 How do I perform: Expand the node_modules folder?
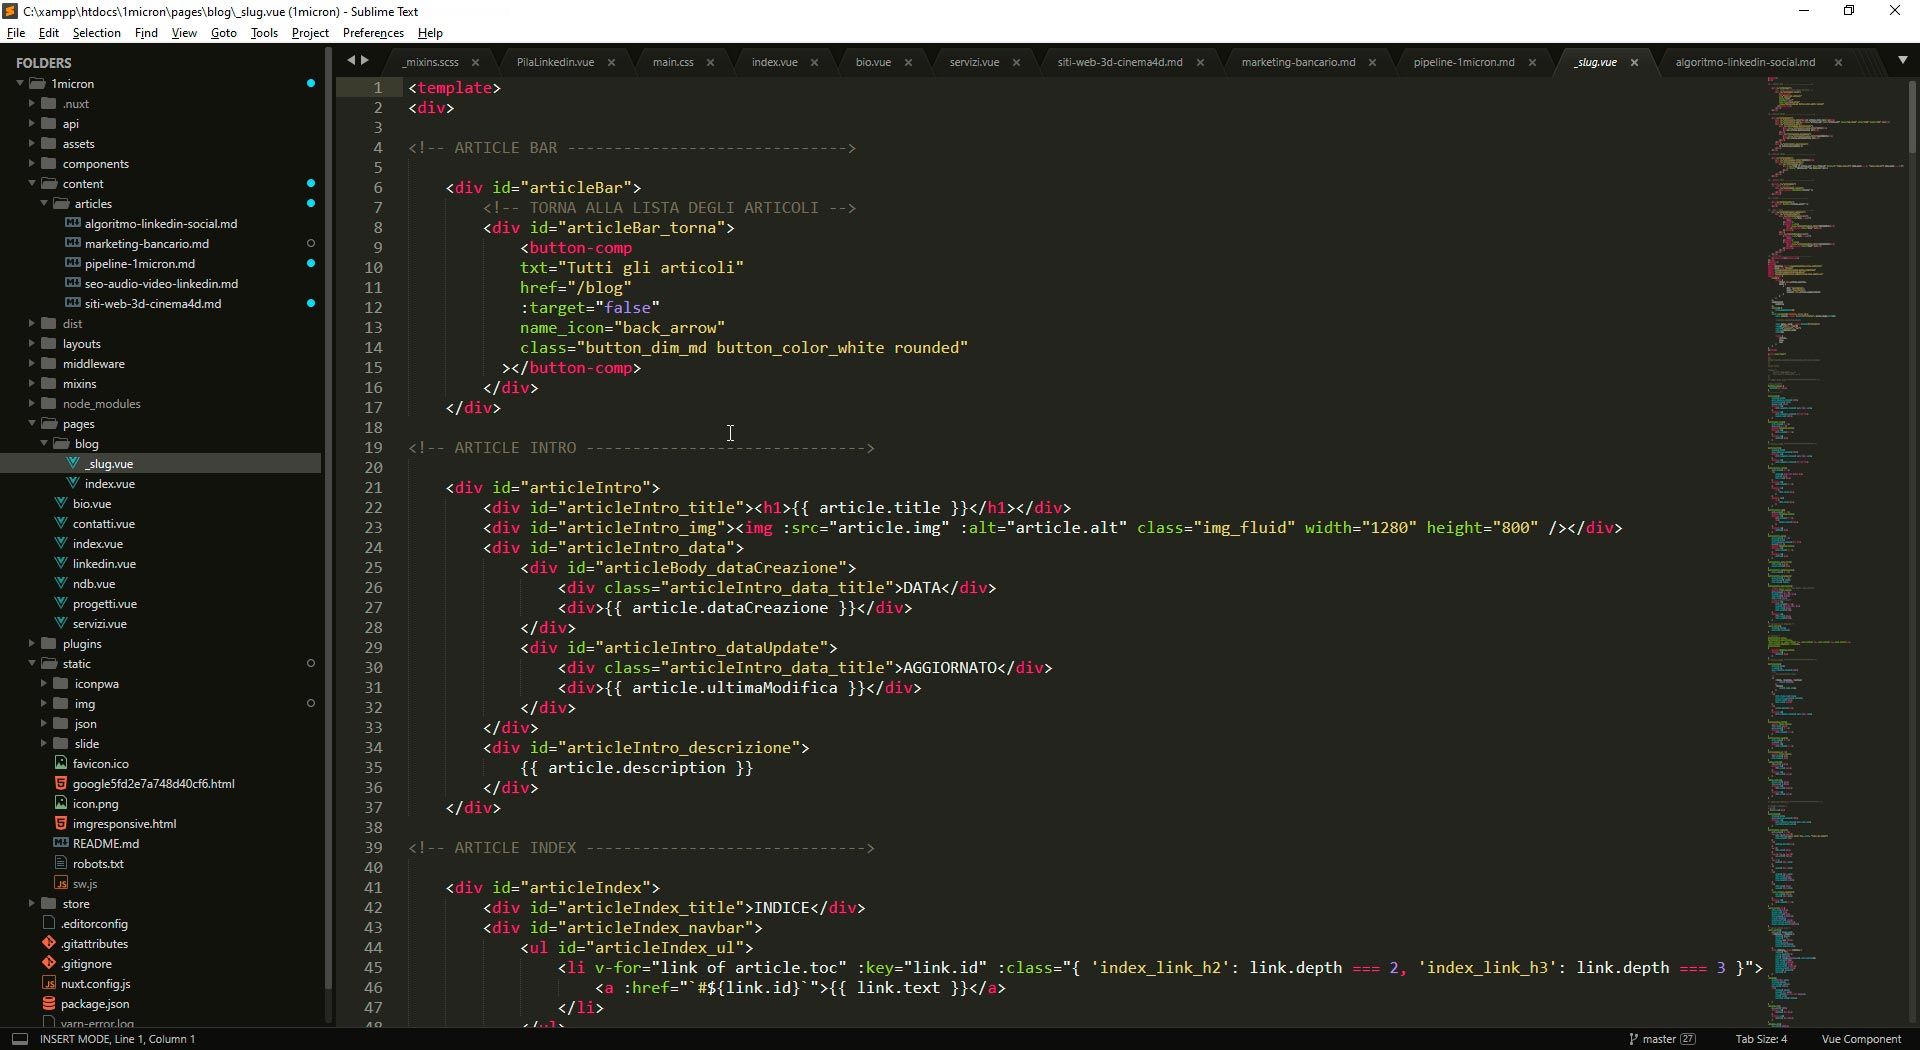(32, 404)
